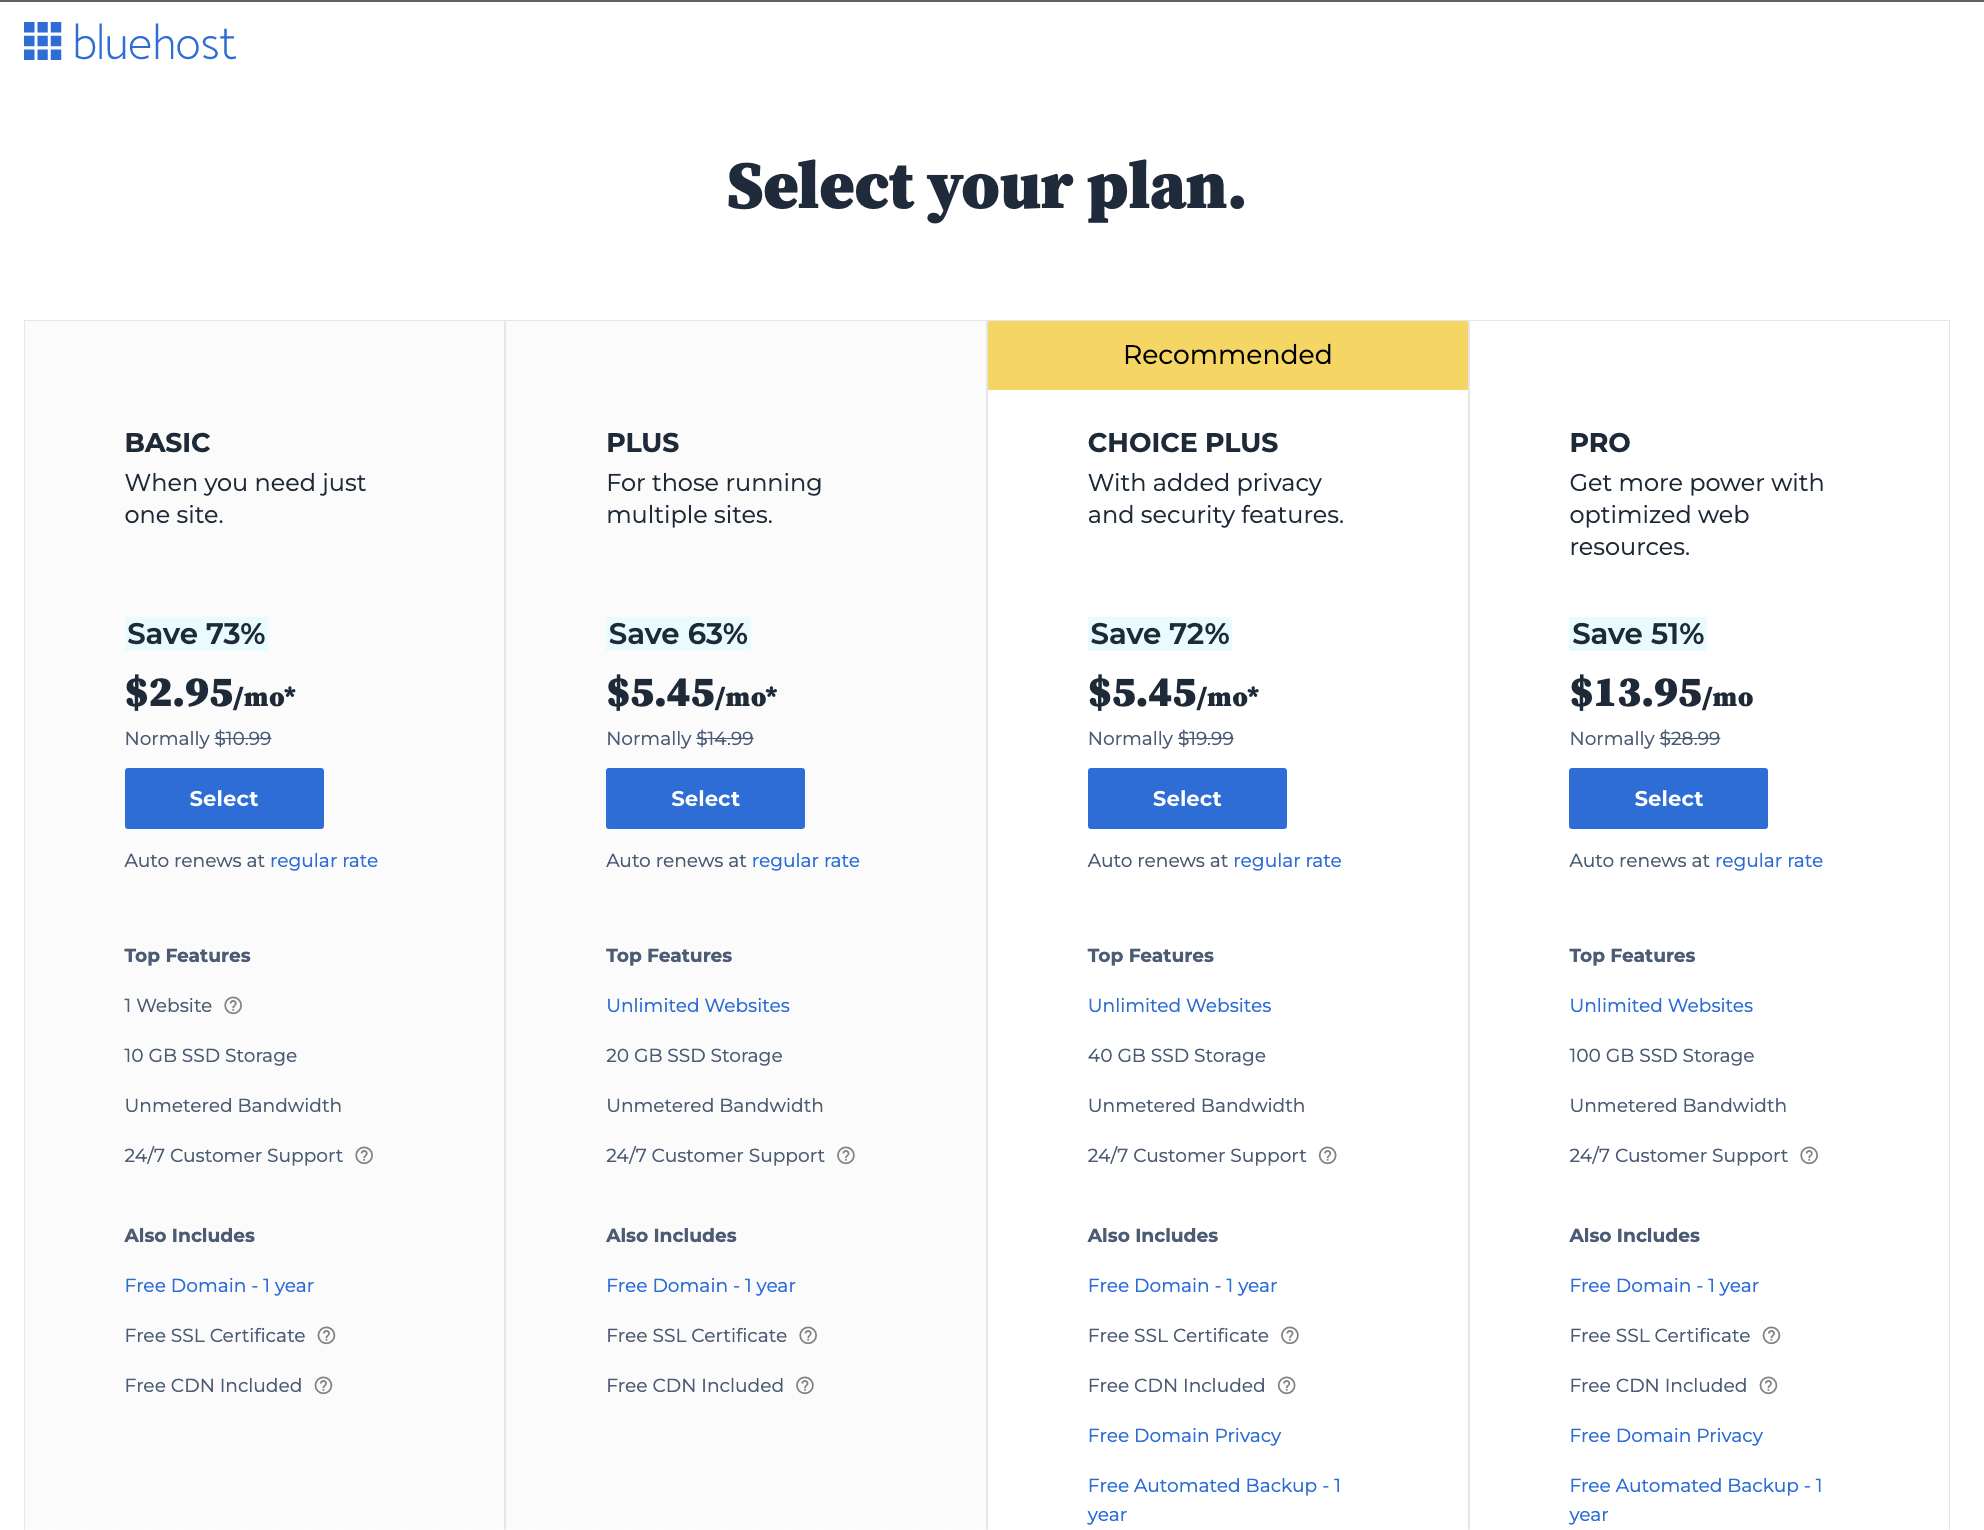Click Free Domain link under BASIC plan
This screenshot has width=1984, height=1530.
(x=218, y=1286)
